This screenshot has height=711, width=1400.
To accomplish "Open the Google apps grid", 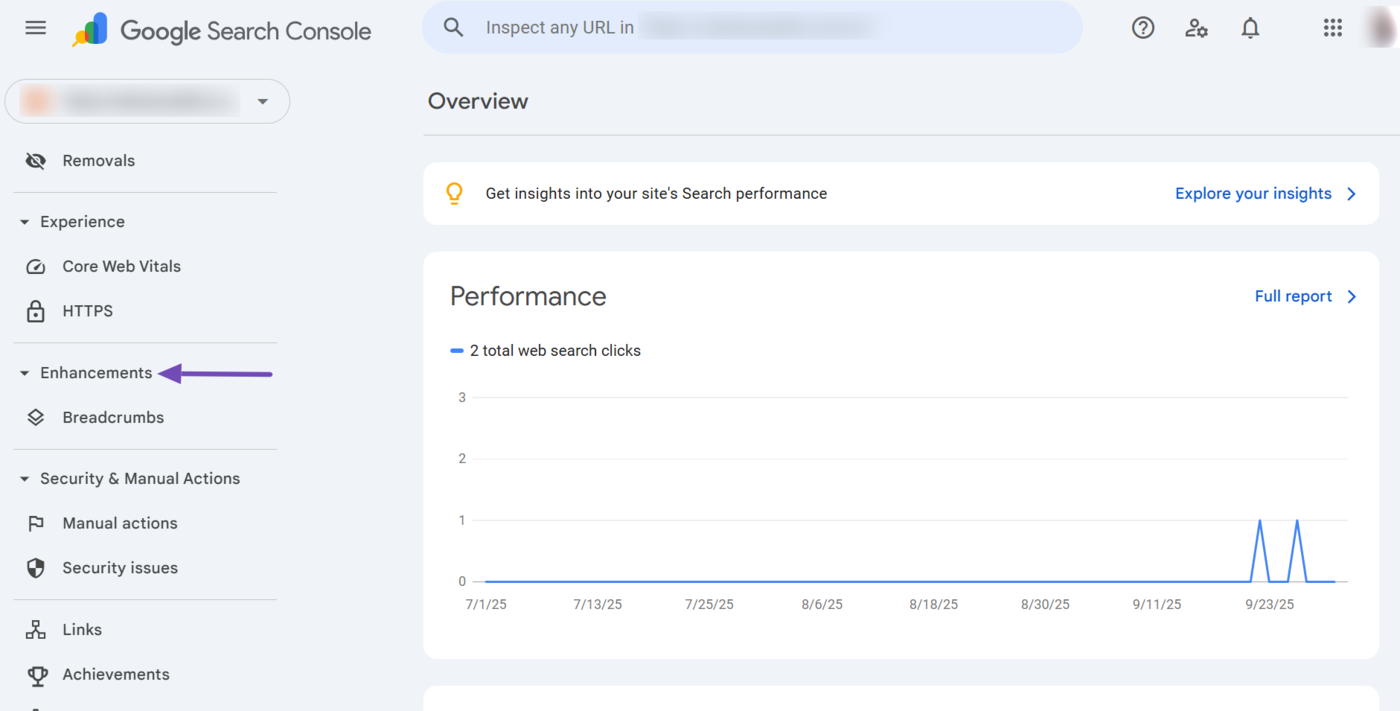I will [x=1332, y=28].
